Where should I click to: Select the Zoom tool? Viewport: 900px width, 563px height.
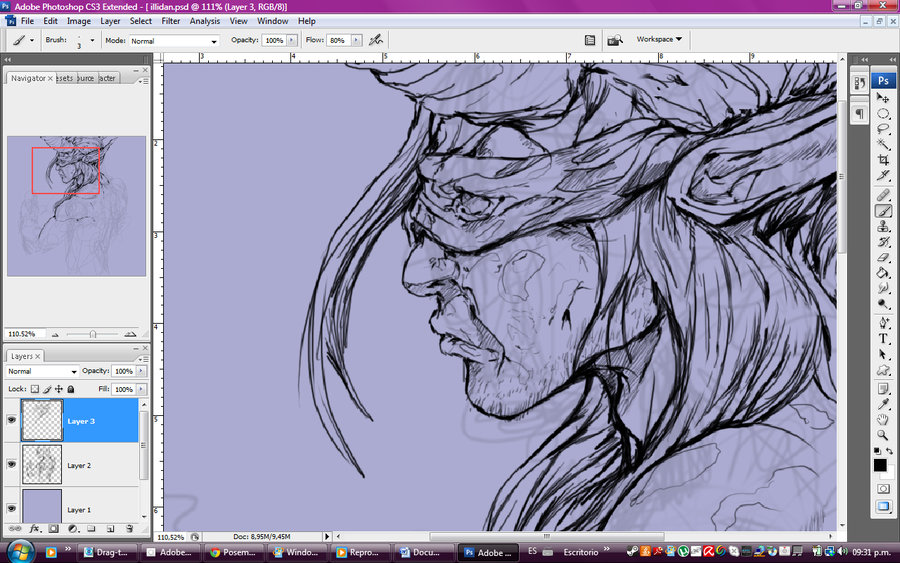pos(883,436)
